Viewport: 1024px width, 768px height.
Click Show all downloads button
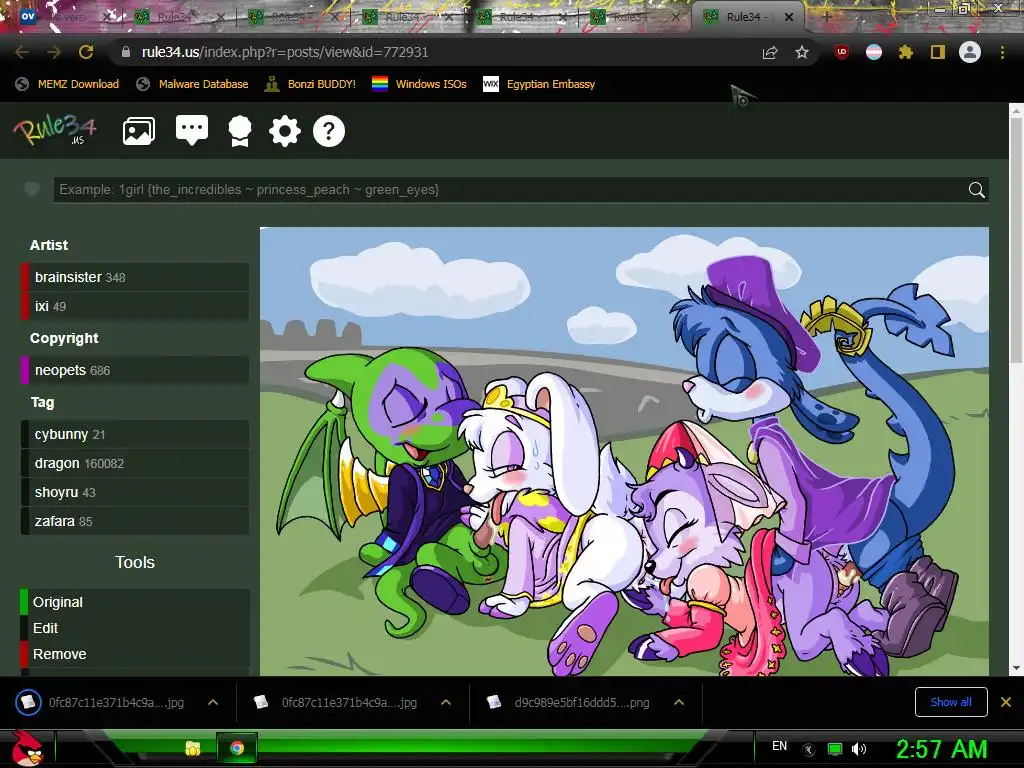pos(951,702)
